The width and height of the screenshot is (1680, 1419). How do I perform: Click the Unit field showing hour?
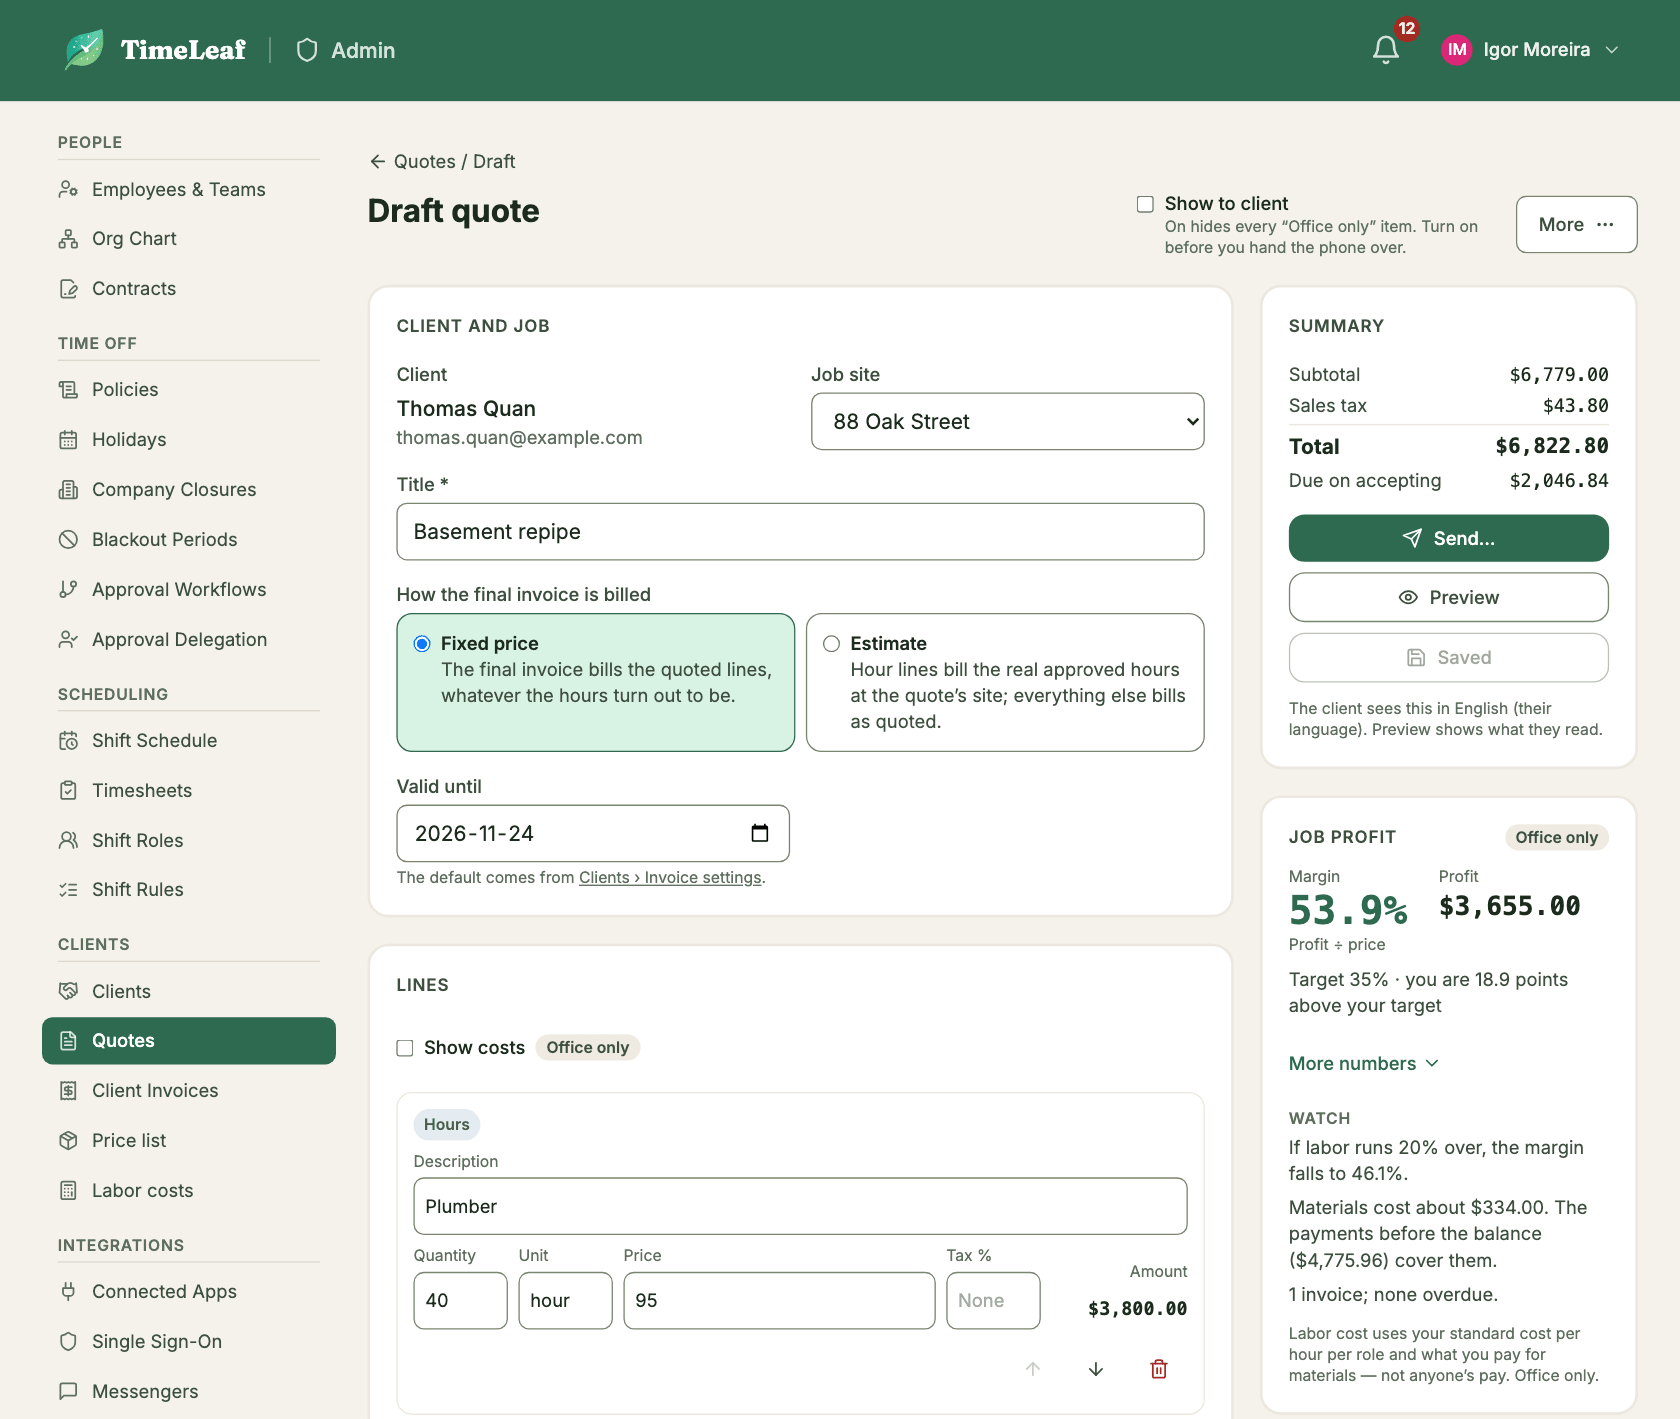[x=565, y=1301]
